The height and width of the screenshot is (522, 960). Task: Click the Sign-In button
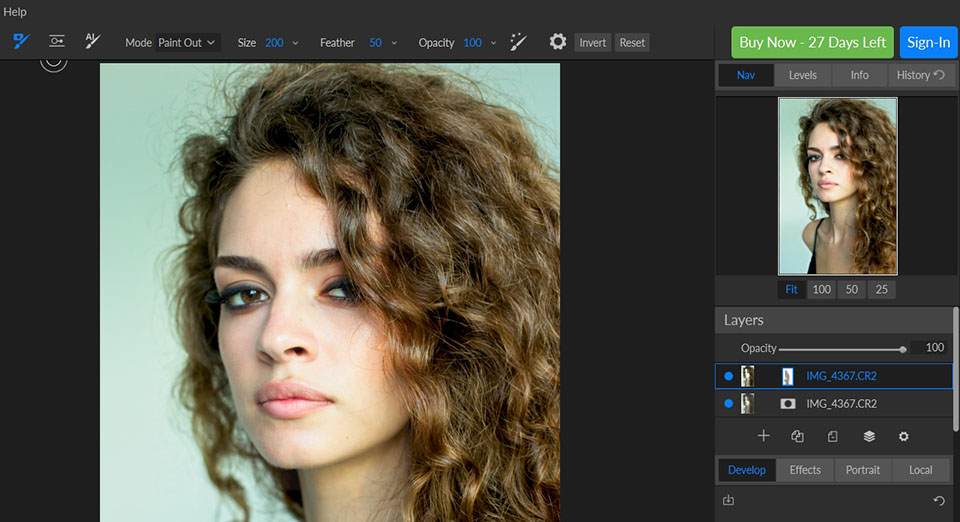pyautogui.click(x=929, y=42)
